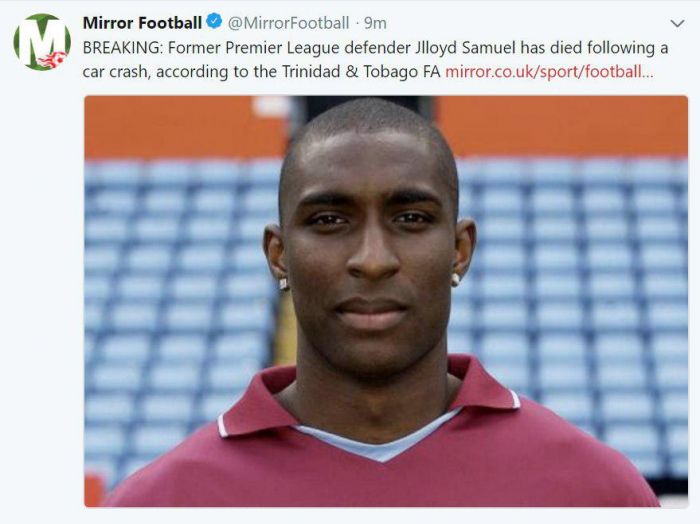Open the Mirror Football profile avatar

[42, 42]
